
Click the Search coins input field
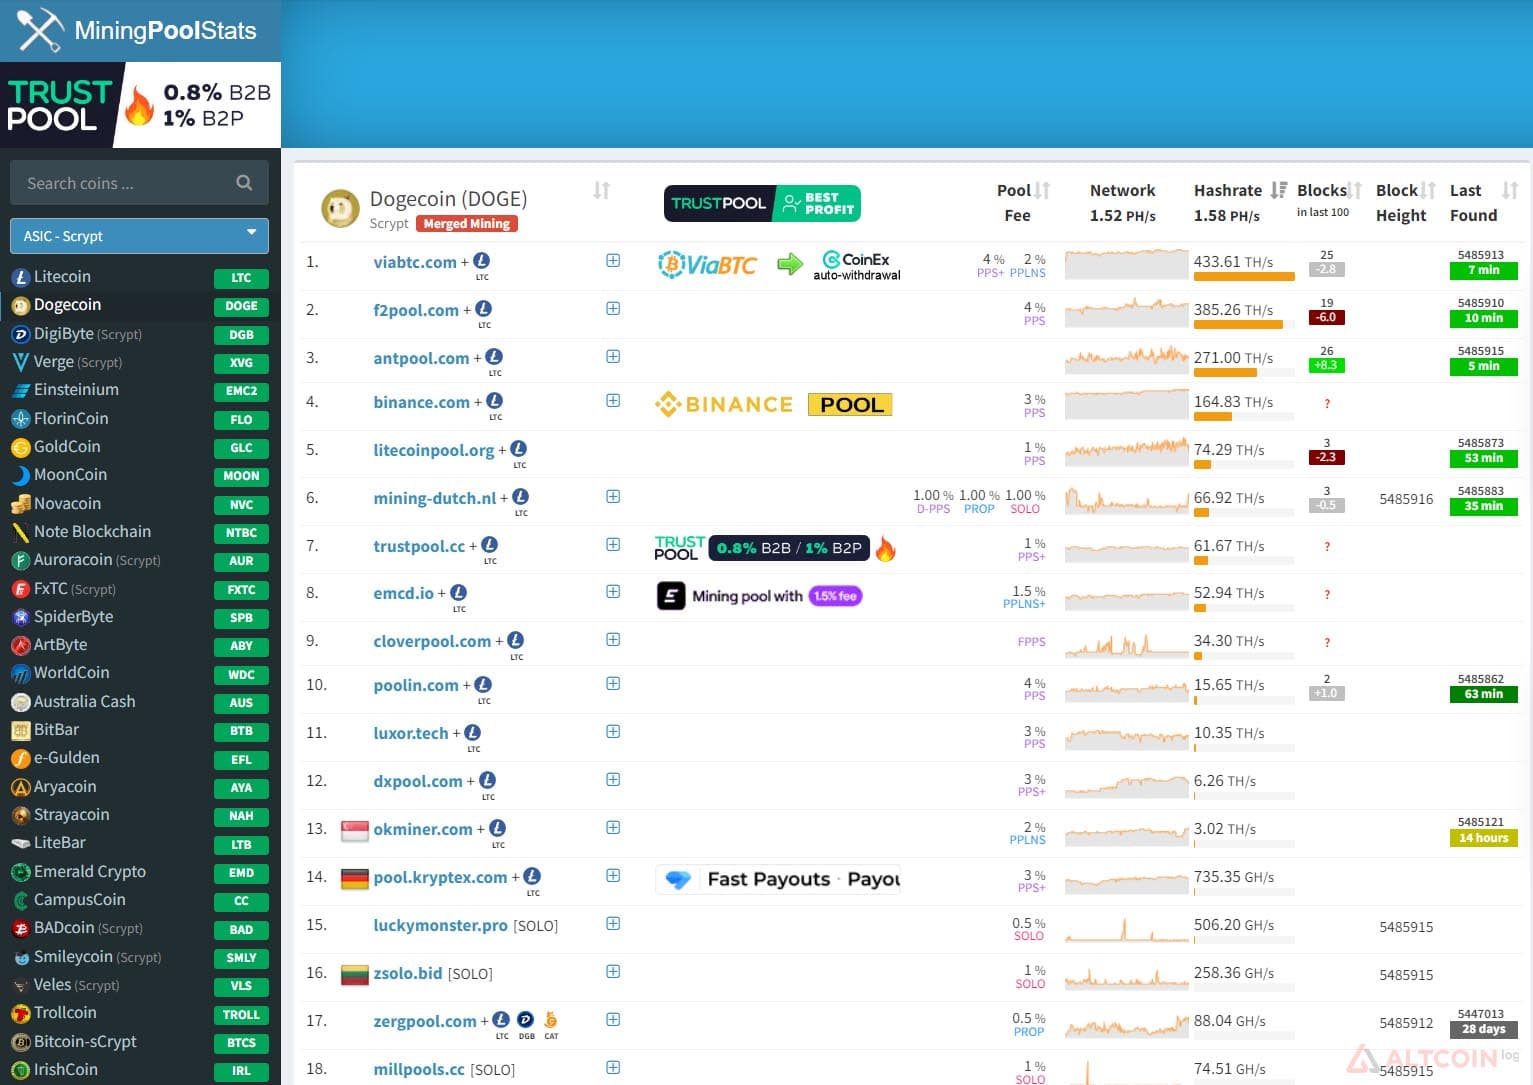[x=139, y=183]
